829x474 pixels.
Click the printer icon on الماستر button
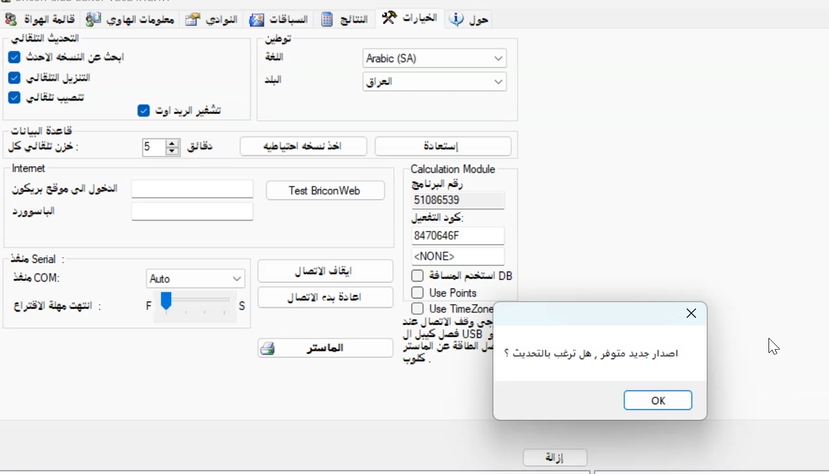tap(267, 349)
